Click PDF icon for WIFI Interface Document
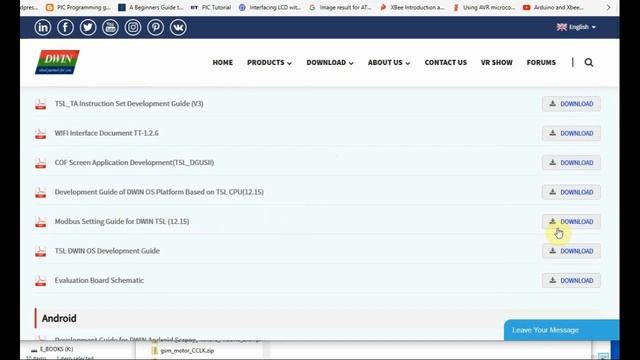640x360 pixels. click(x=40, y=133)
